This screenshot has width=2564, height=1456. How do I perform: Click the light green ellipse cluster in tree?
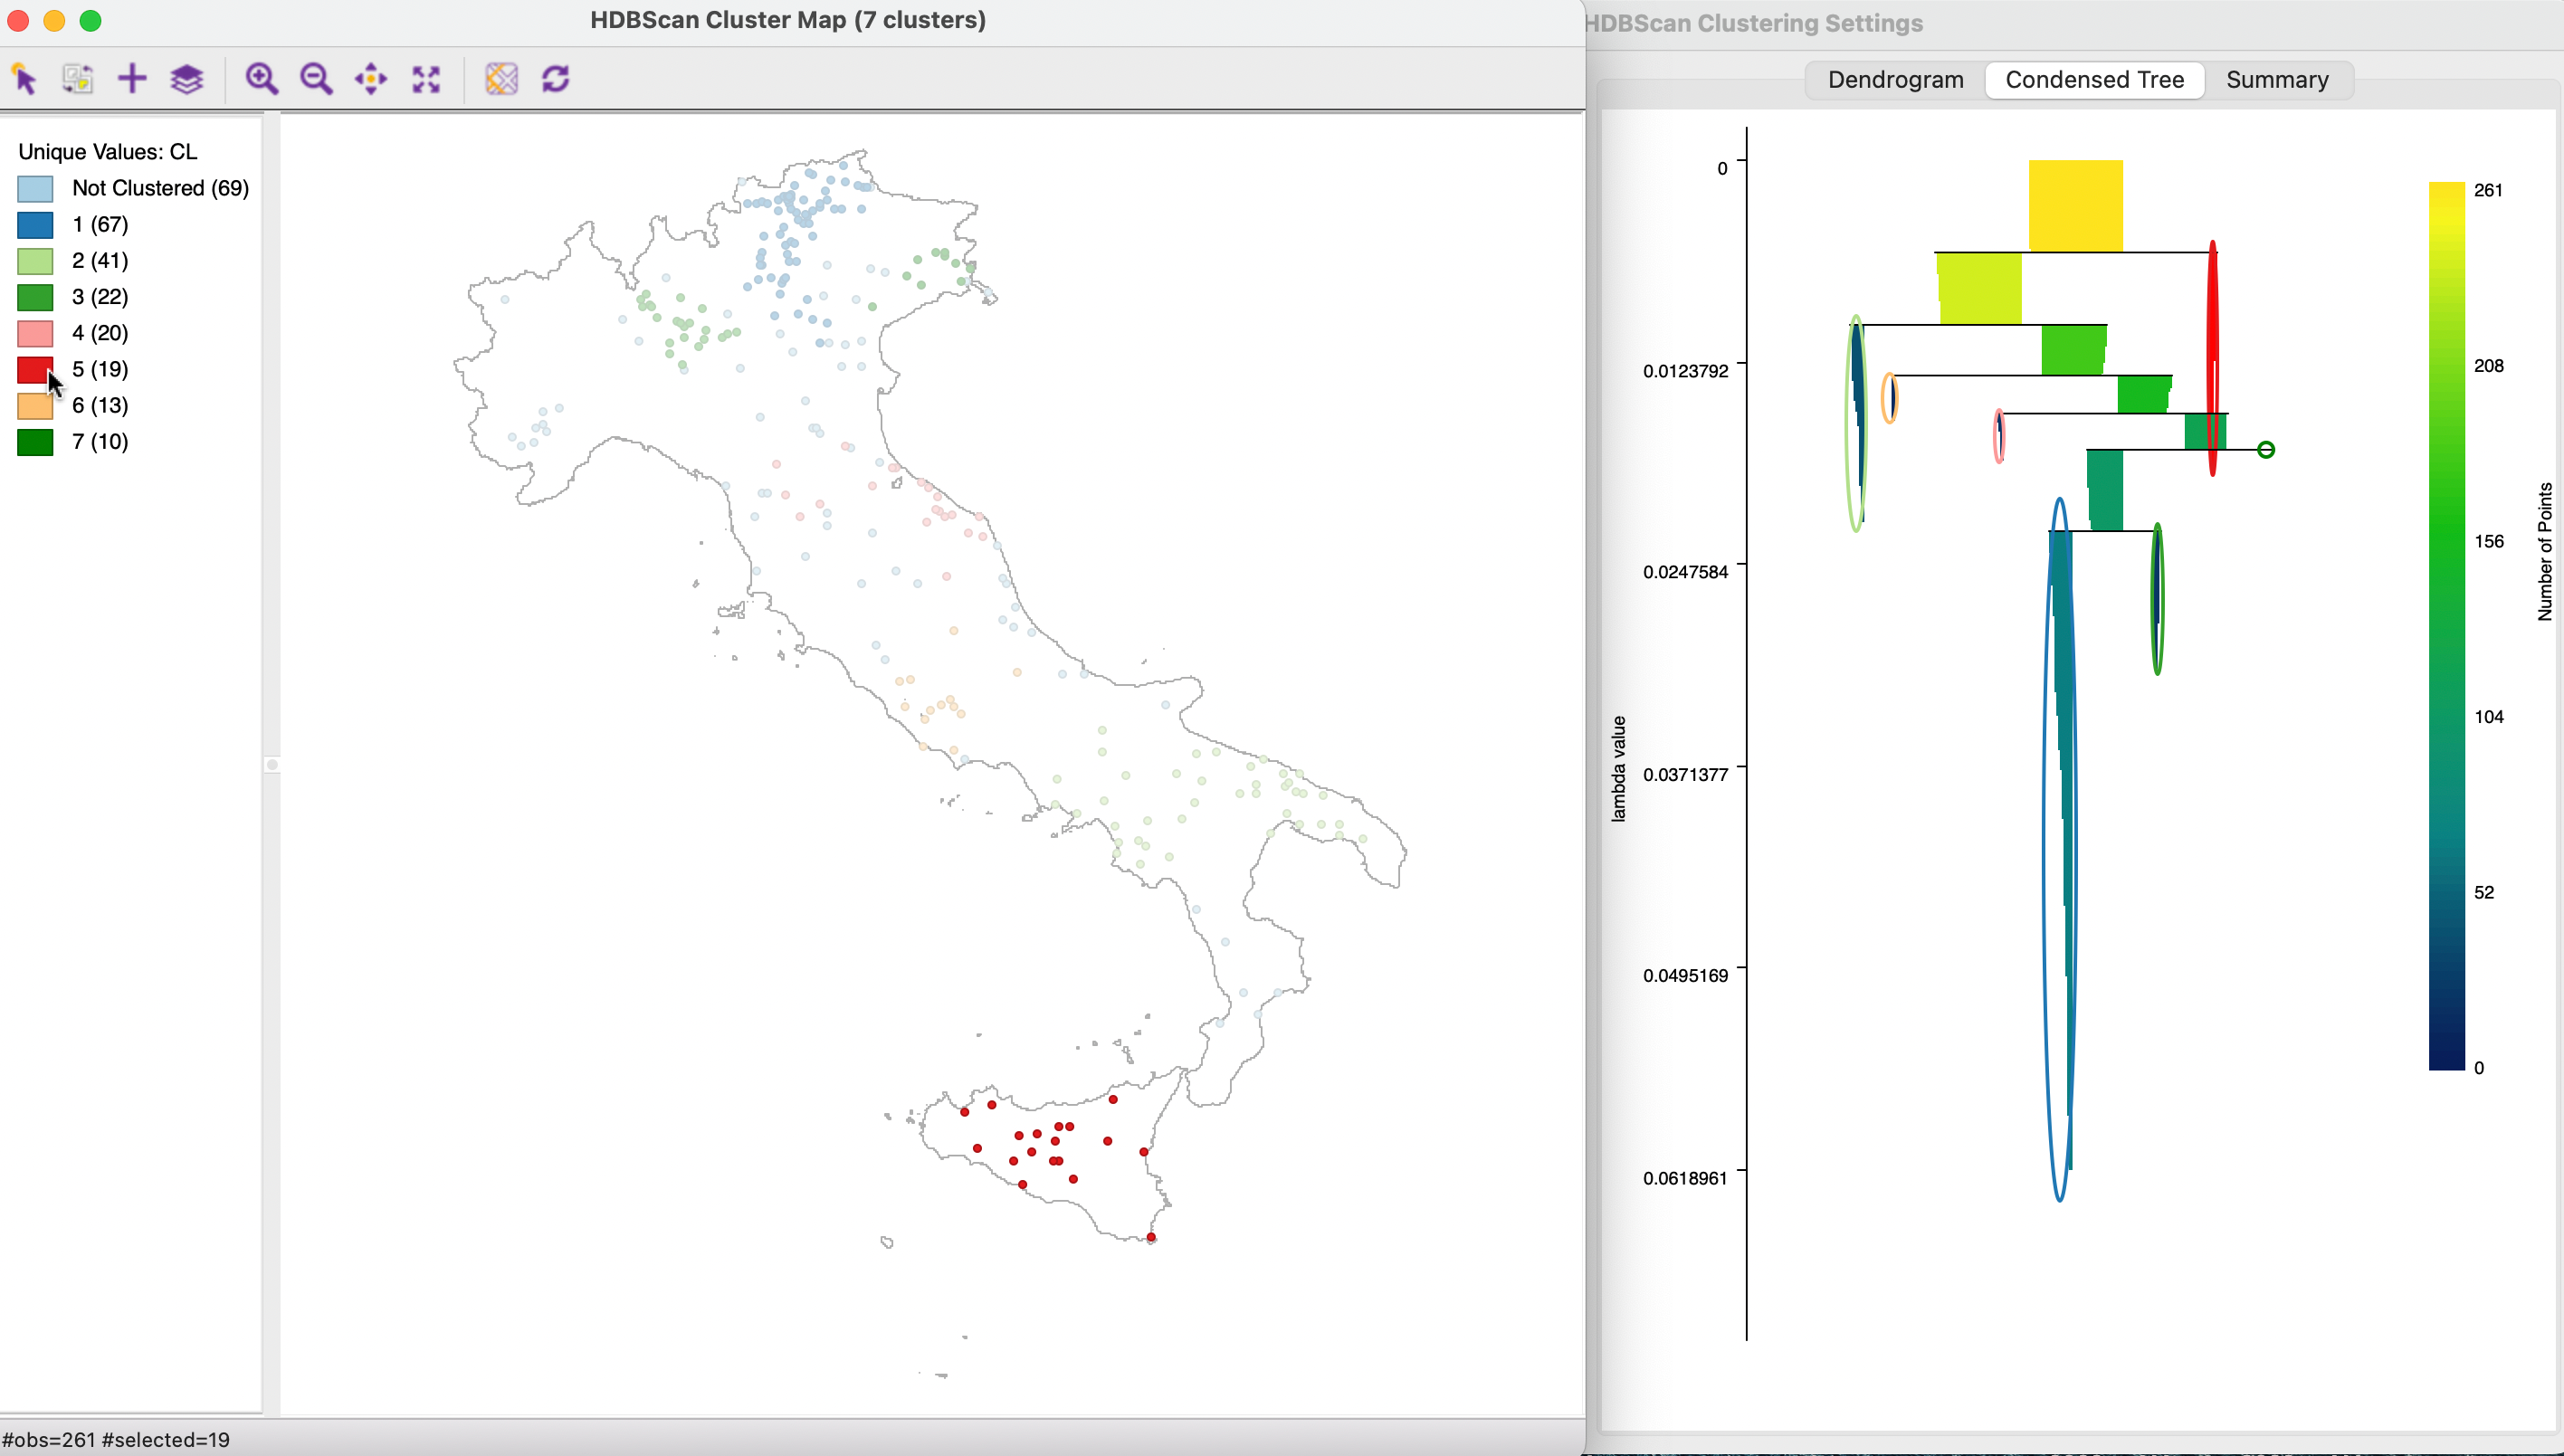pos(1856,424)
